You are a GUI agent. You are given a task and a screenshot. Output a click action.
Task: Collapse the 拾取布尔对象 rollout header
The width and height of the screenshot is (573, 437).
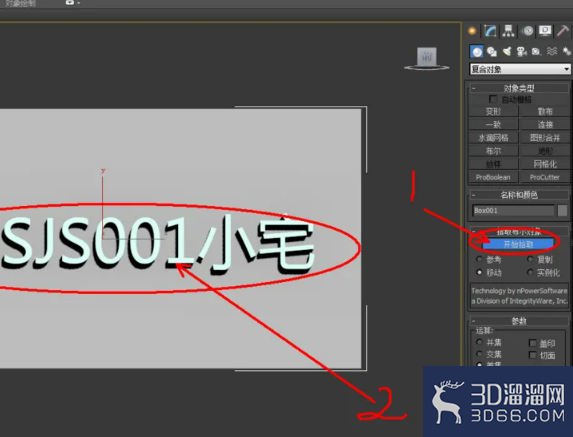coord(519,232)
